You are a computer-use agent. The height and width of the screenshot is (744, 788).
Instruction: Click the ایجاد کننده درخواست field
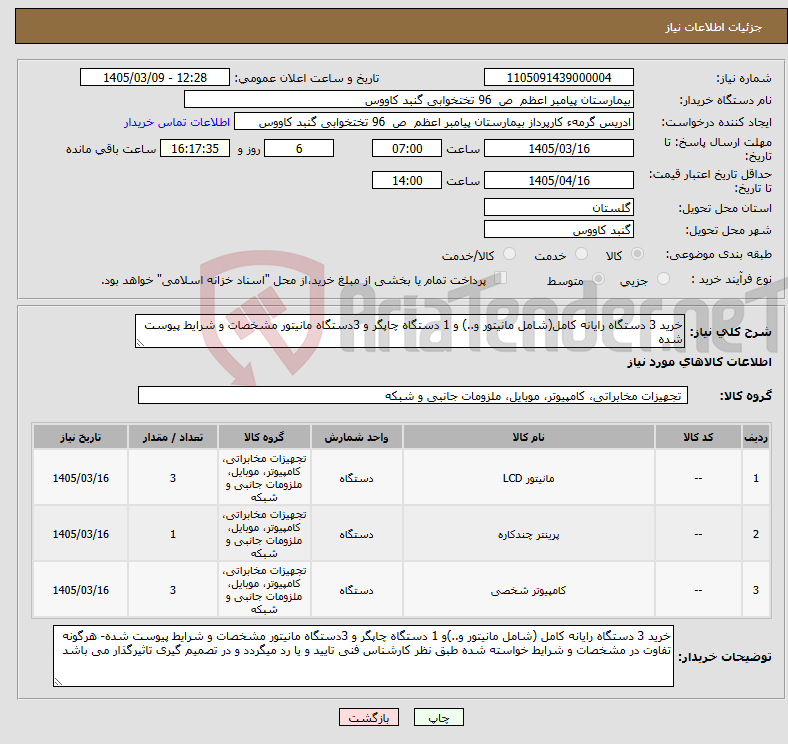tap(434, 122)
